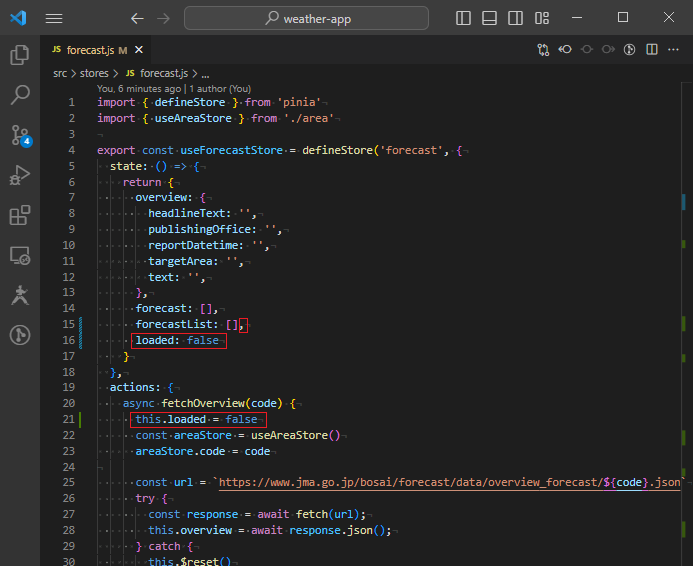Click 'this.$reset()' on line 30
The width and height of the screenshot is (693, 566).
click(x=190, y=561)
